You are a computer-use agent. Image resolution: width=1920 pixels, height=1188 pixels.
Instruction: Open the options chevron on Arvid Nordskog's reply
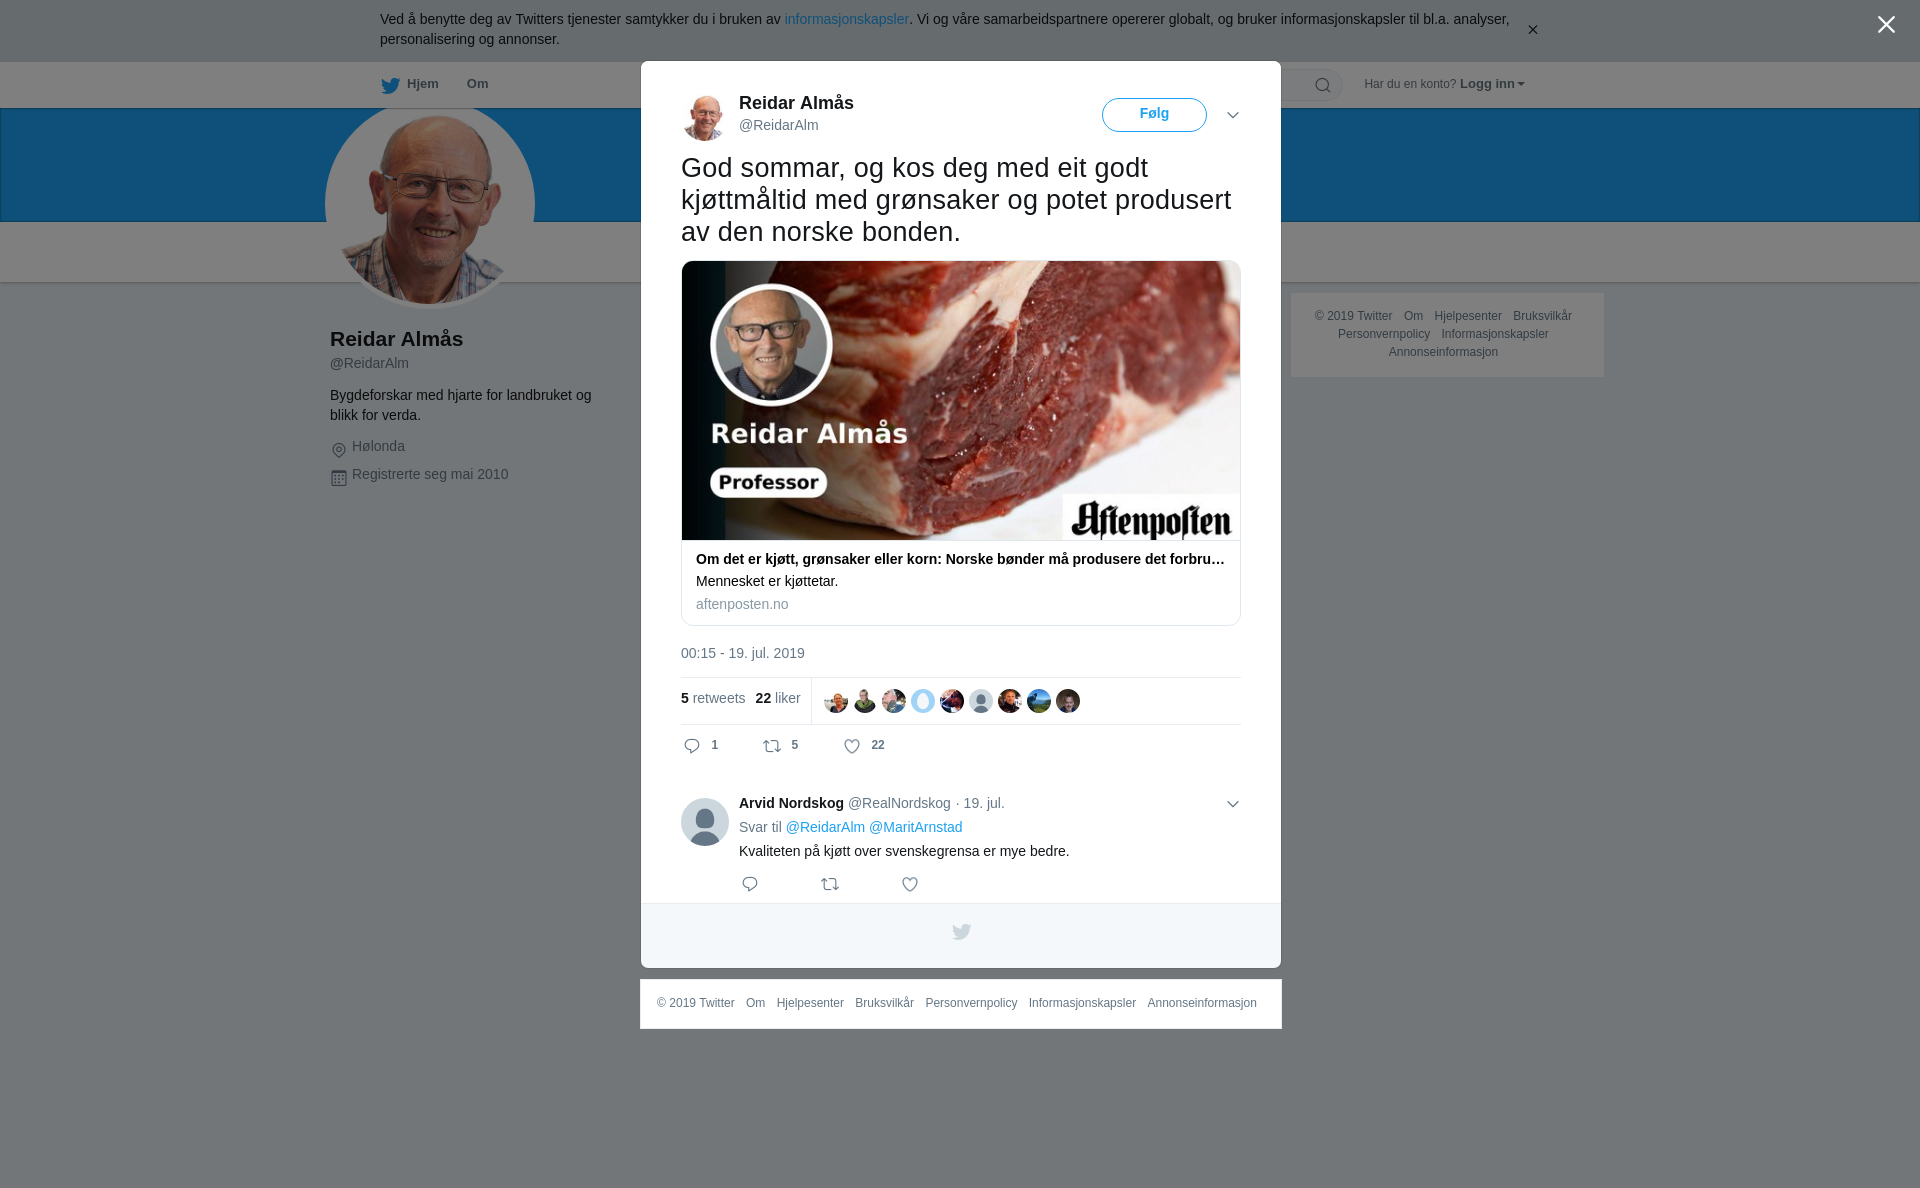click(x=1233, y=804)
